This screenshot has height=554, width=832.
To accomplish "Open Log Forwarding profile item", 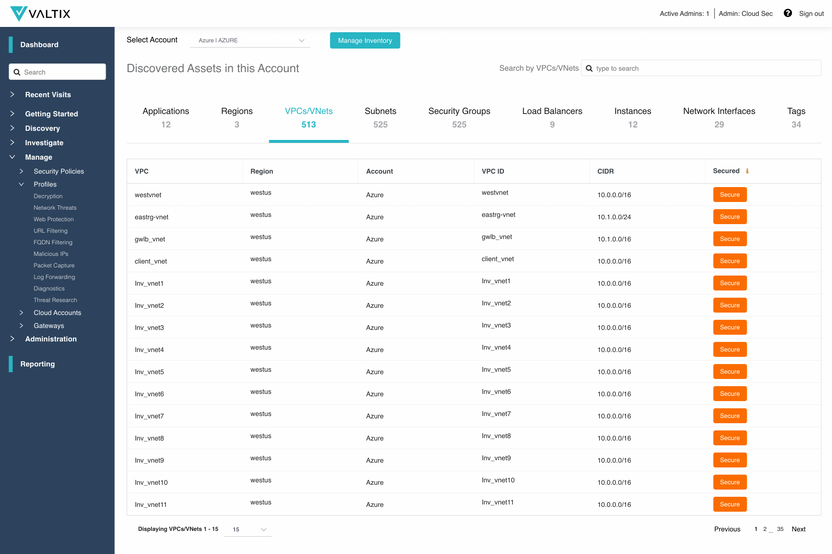I will click(x=54, y=277).
